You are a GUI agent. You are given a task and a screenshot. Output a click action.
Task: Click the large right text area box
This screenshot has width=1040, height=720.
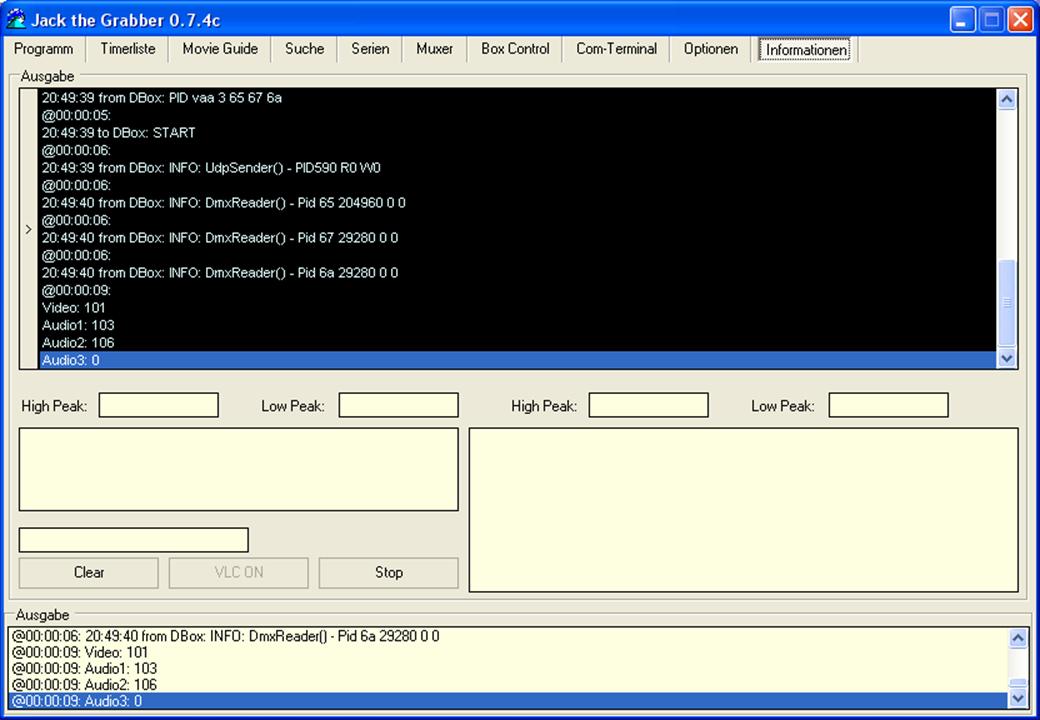(744, 510)
